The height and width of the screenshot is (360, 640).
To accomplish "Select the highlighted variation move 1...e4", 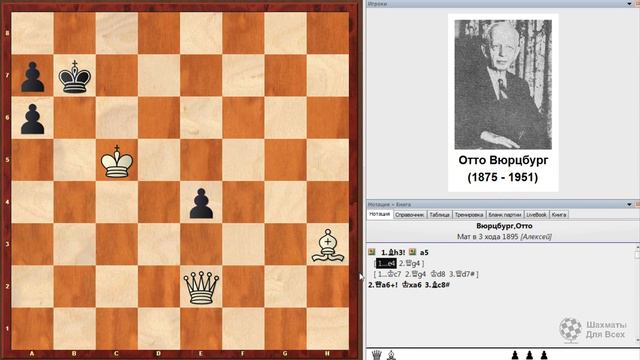I will [x=386, y=263].
